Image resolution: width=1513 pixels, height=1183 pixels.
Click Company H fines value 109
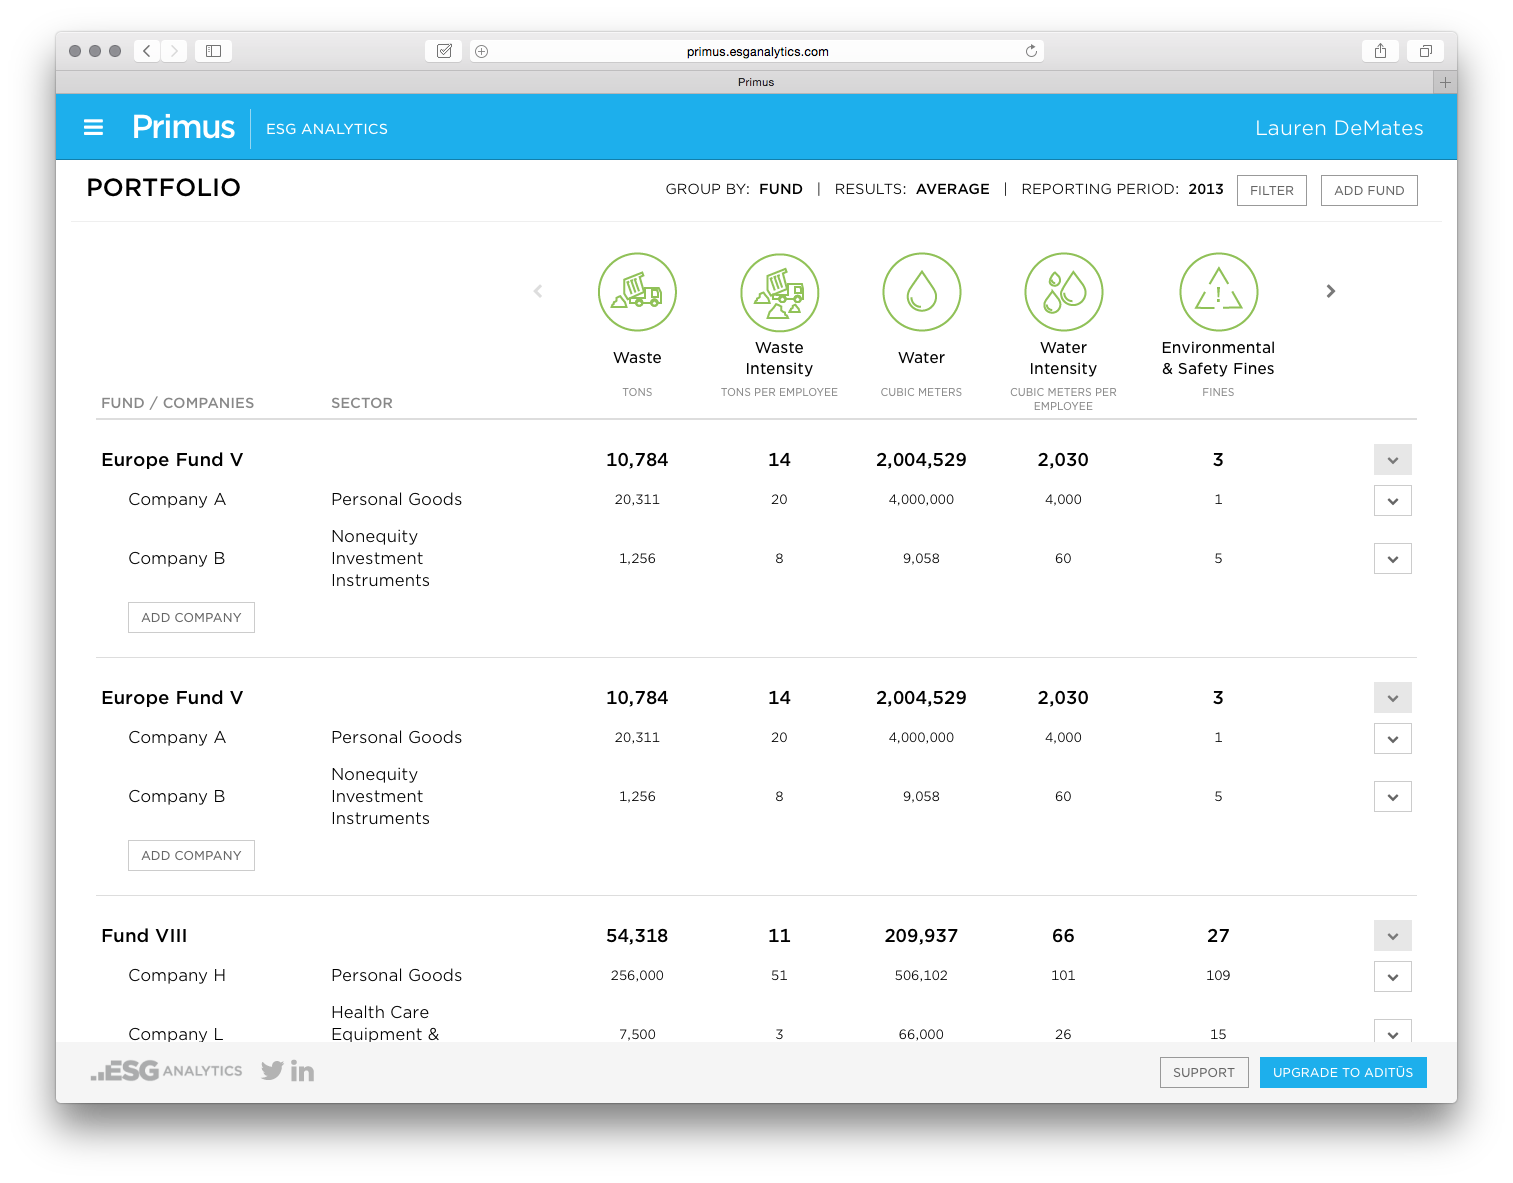pos(1218,975)
